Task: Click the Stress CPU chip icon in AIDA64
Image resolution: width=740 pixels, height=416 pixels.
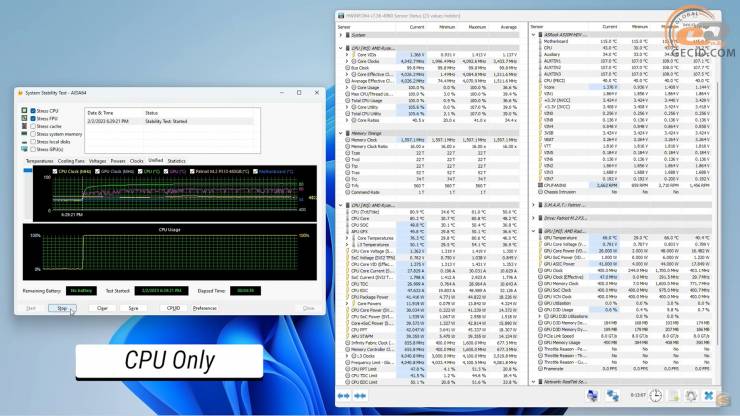Action: tap(25, 110)
